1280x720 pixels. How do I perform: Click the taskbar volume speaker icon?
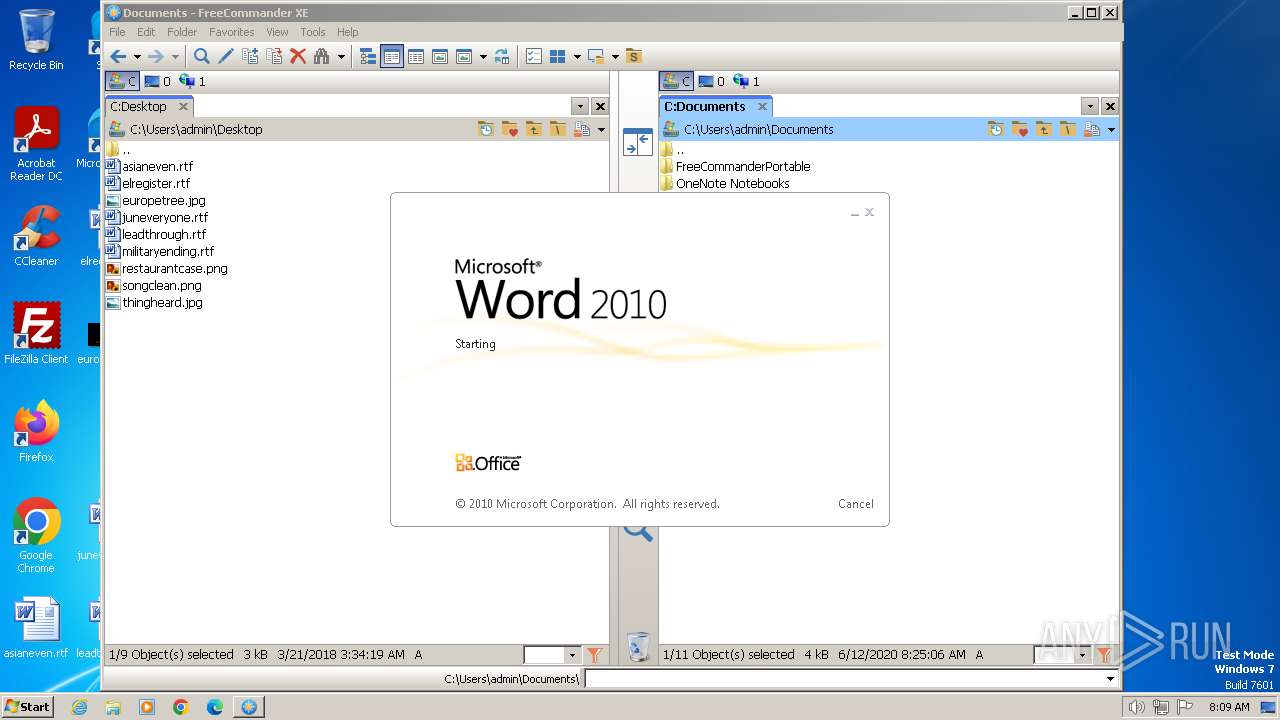click(x=1136, y=707)
